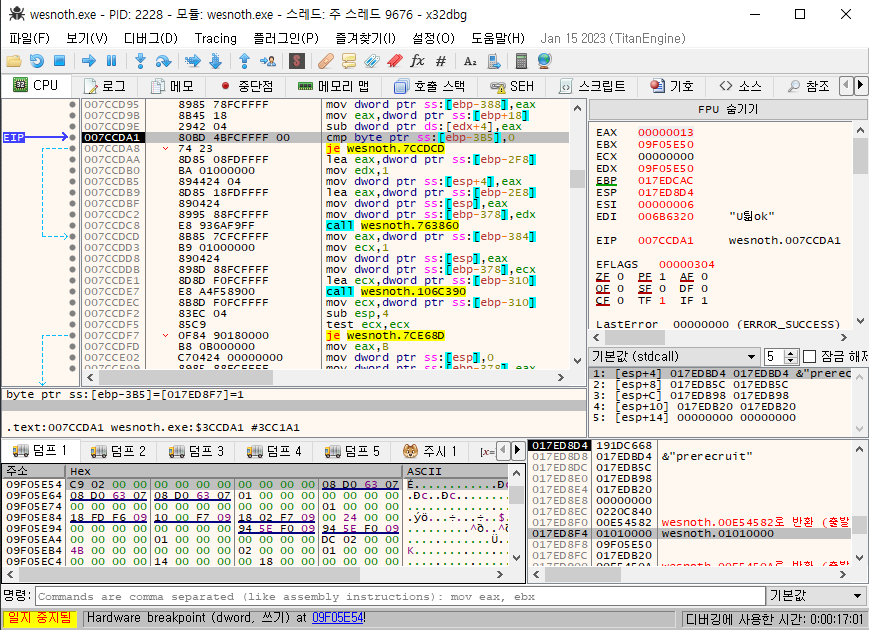Open the calculator icon
This screenshot has height=630, width=869.
coord(521,61)
